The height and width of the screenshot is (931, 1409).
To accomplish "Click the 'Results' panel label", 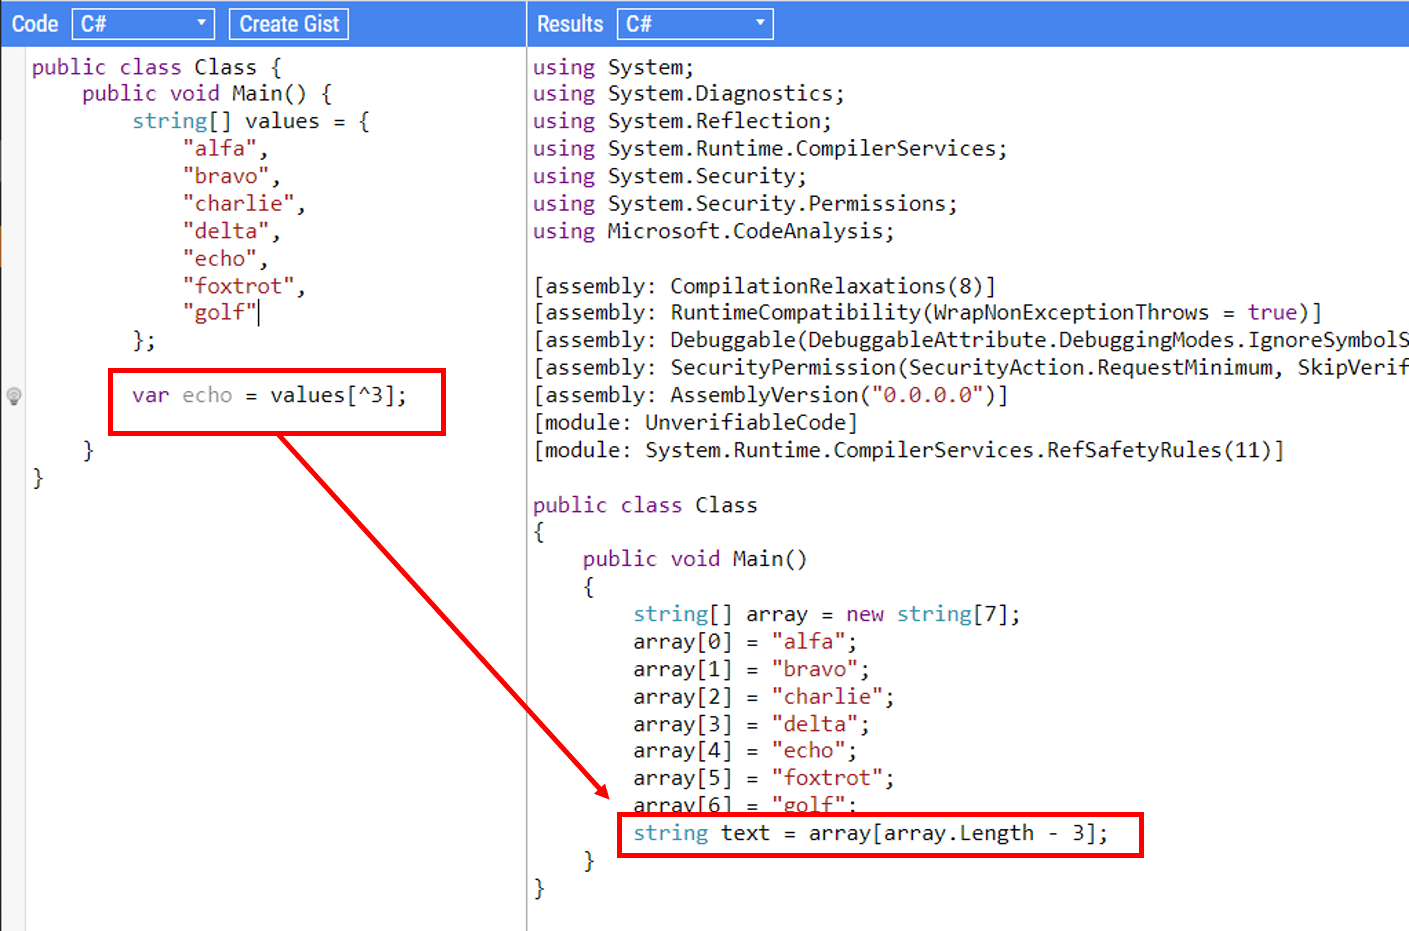I will 570,24.
